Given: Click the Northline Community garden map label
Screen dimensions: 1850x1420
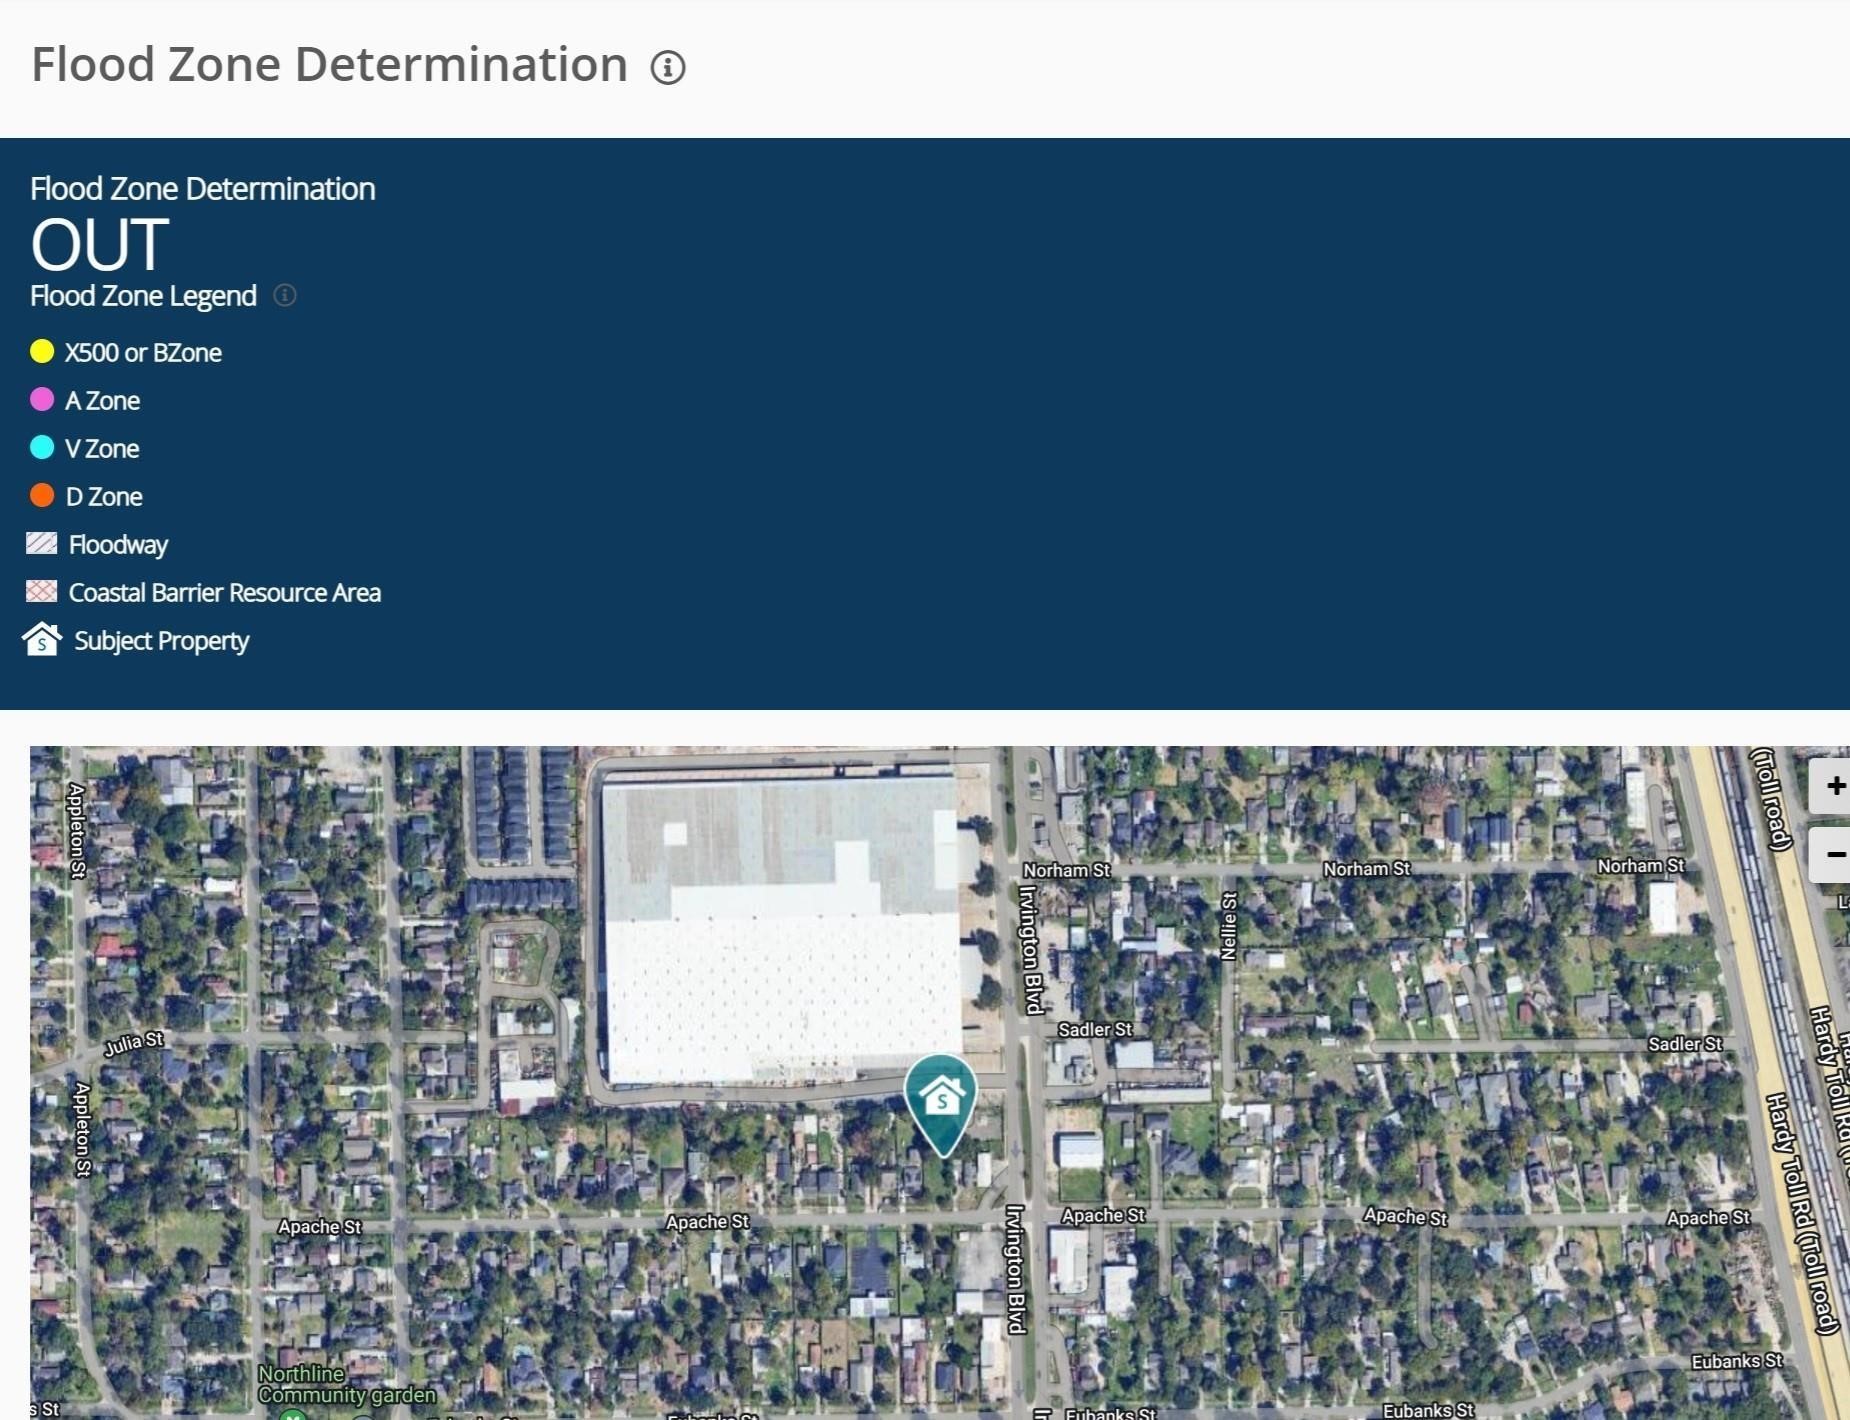Looking at the screenshot, I should pyautogui.click(x=346, y=1384).
